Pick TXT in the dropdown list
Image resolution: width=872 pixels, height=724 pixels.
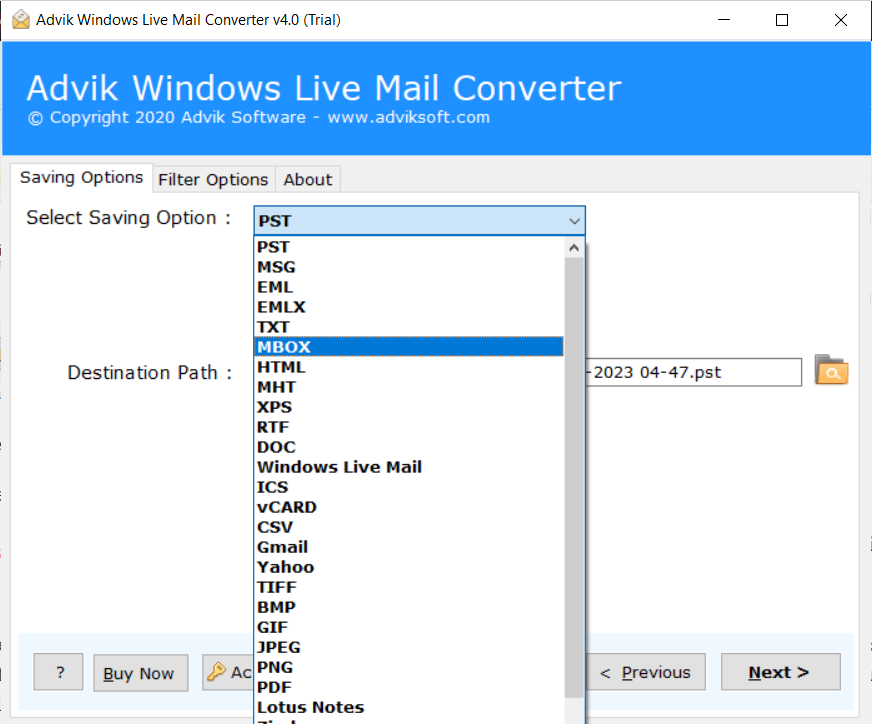click(409, 327)
